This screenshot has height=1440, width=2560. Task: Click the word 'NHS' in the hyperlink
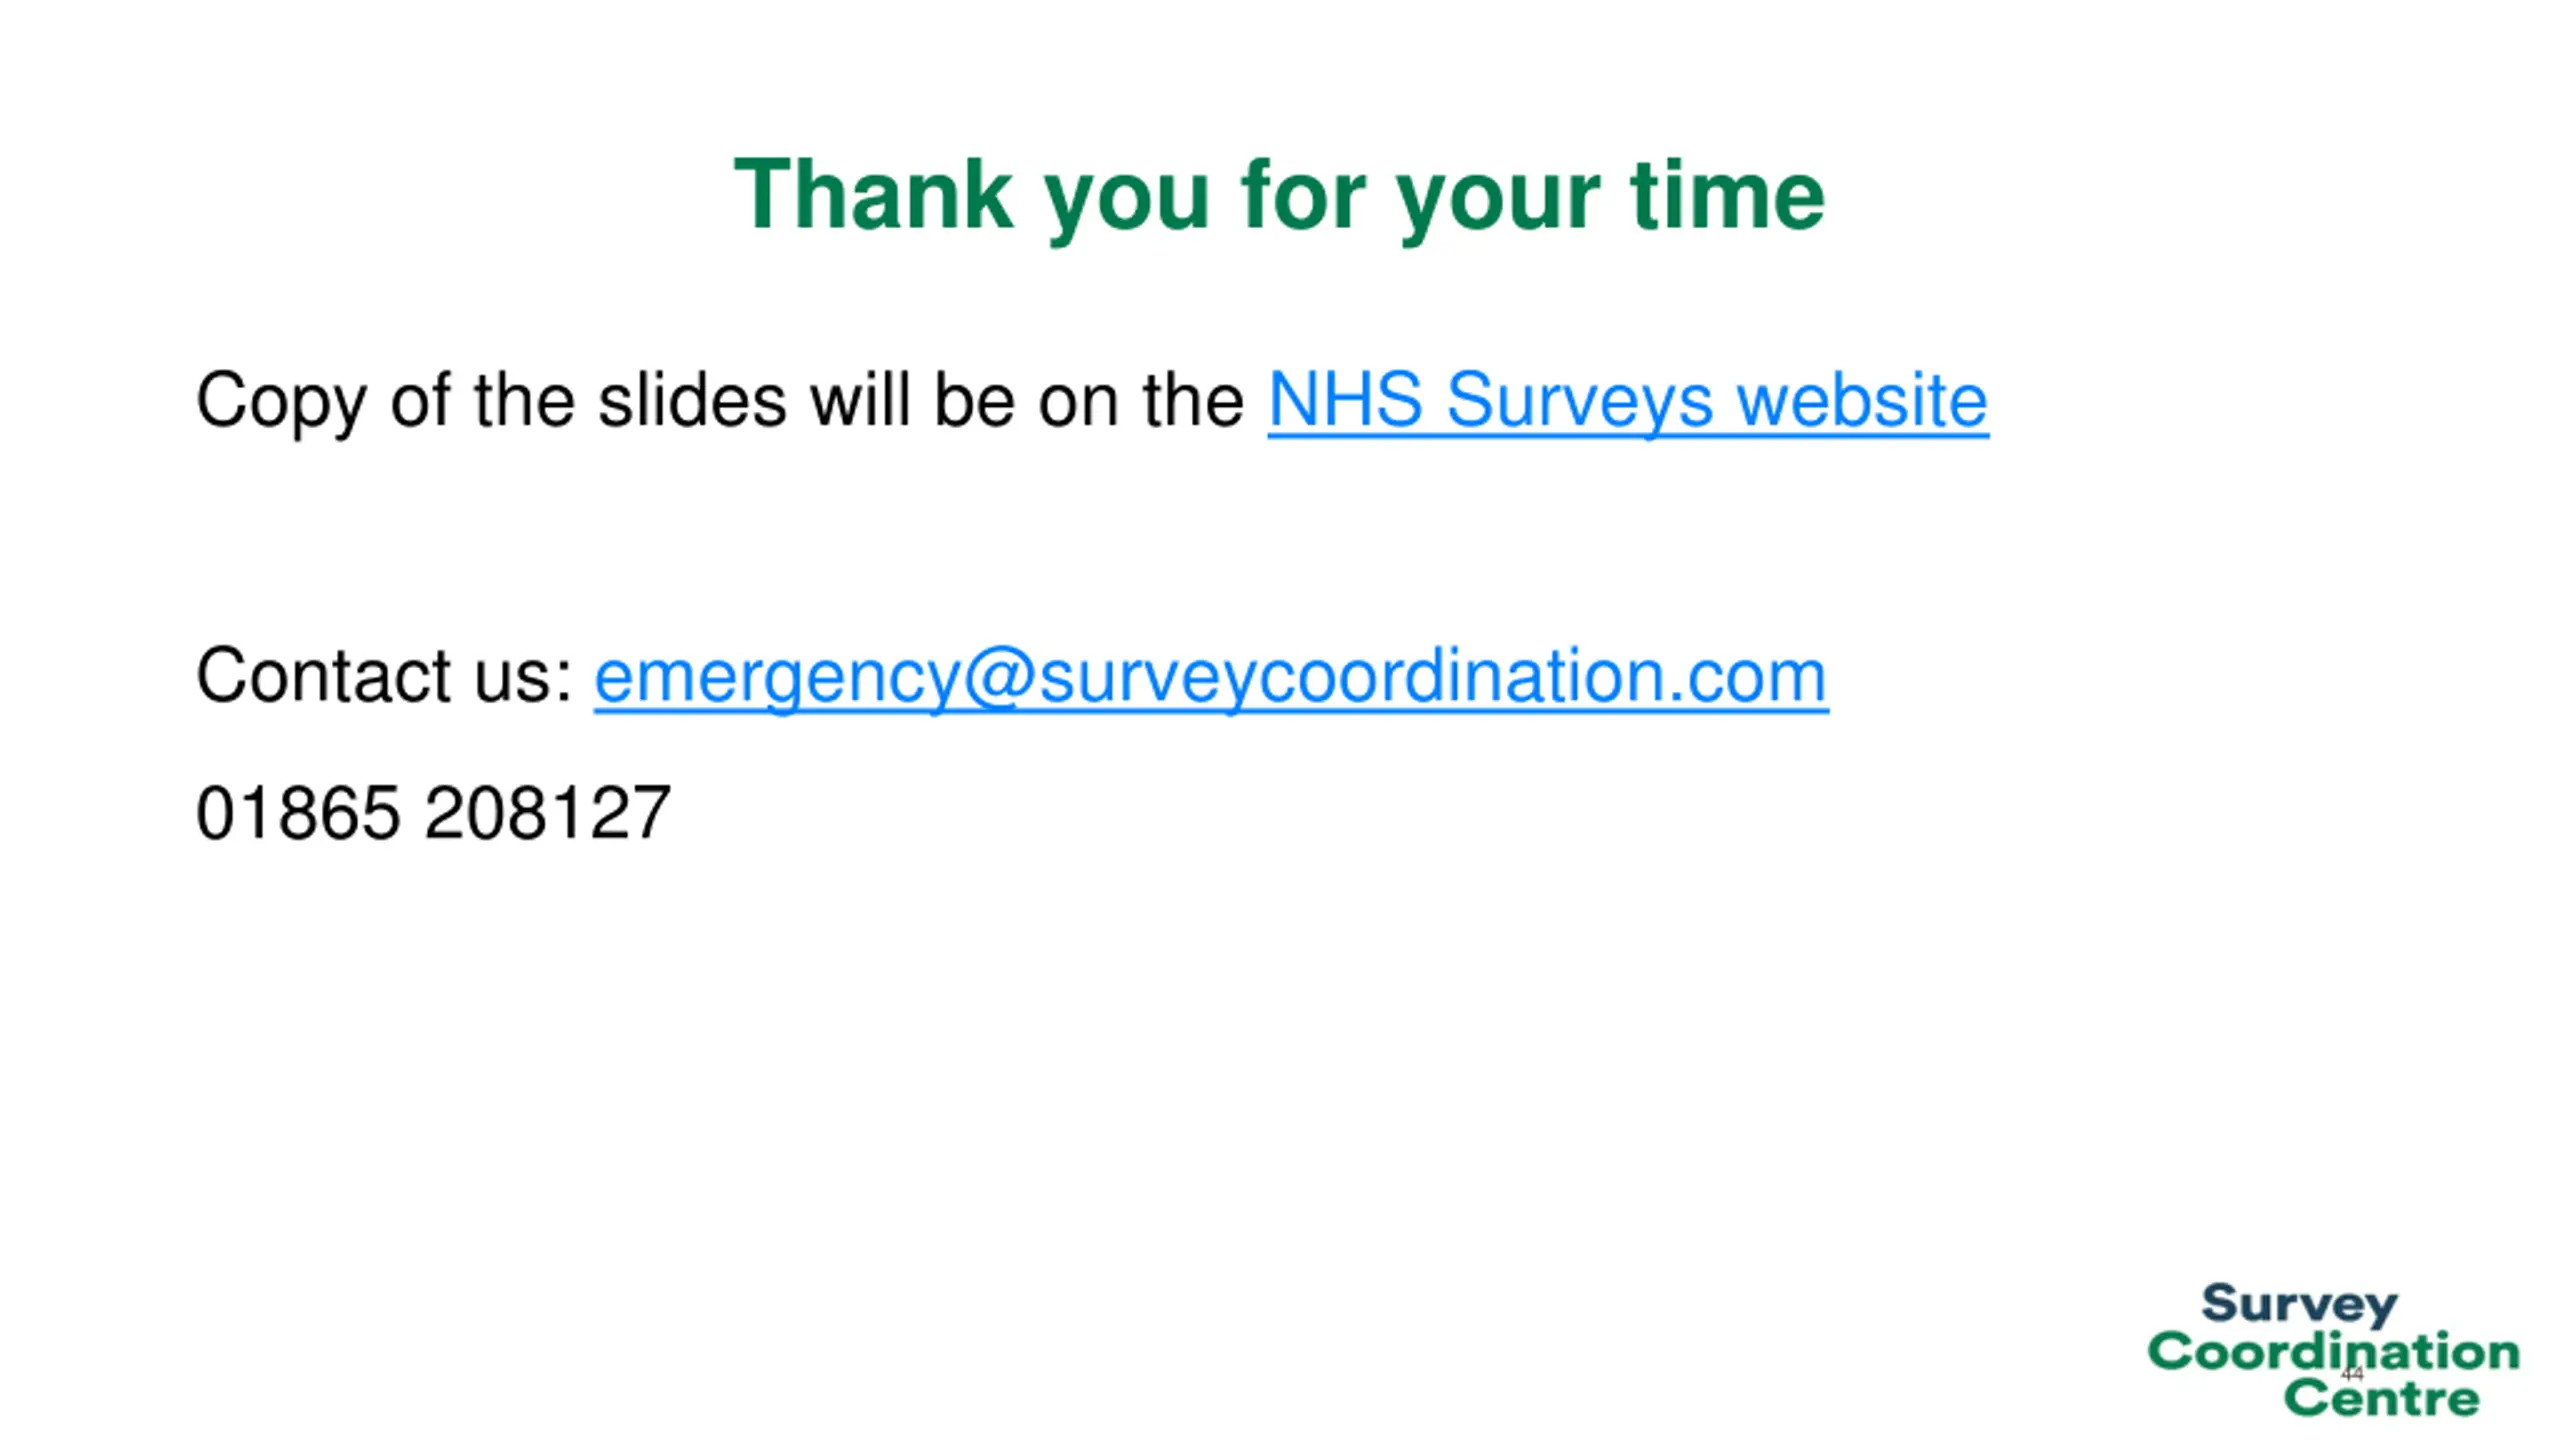coord(1345,400)
